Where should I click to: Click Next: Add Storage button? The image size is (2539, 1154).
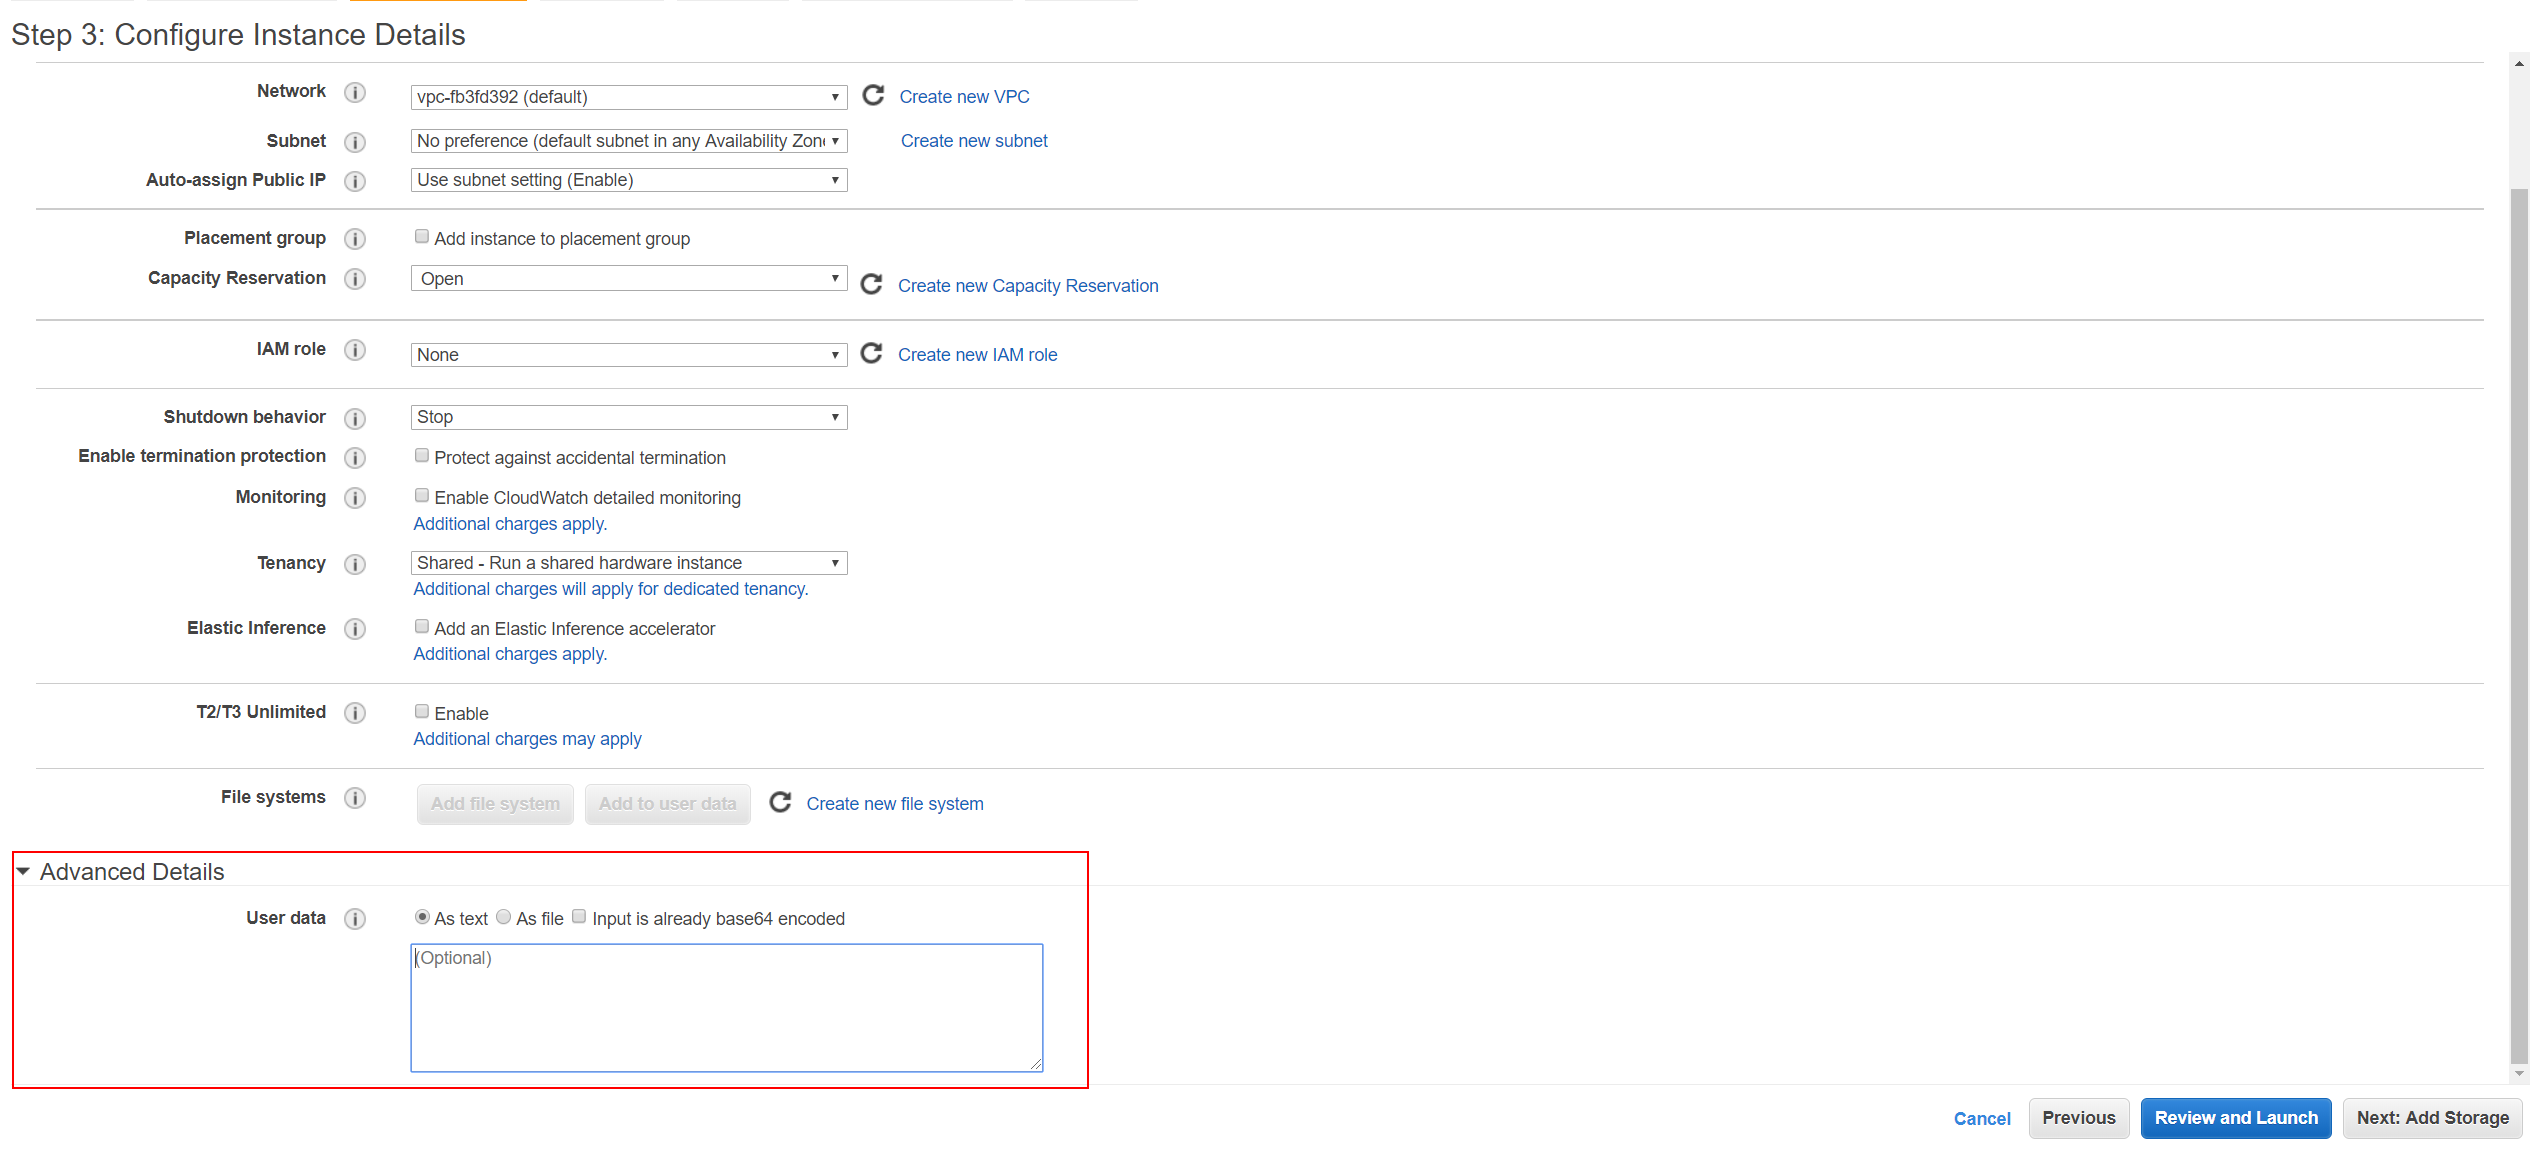pyautogui.click(x=2432, y=1118)
